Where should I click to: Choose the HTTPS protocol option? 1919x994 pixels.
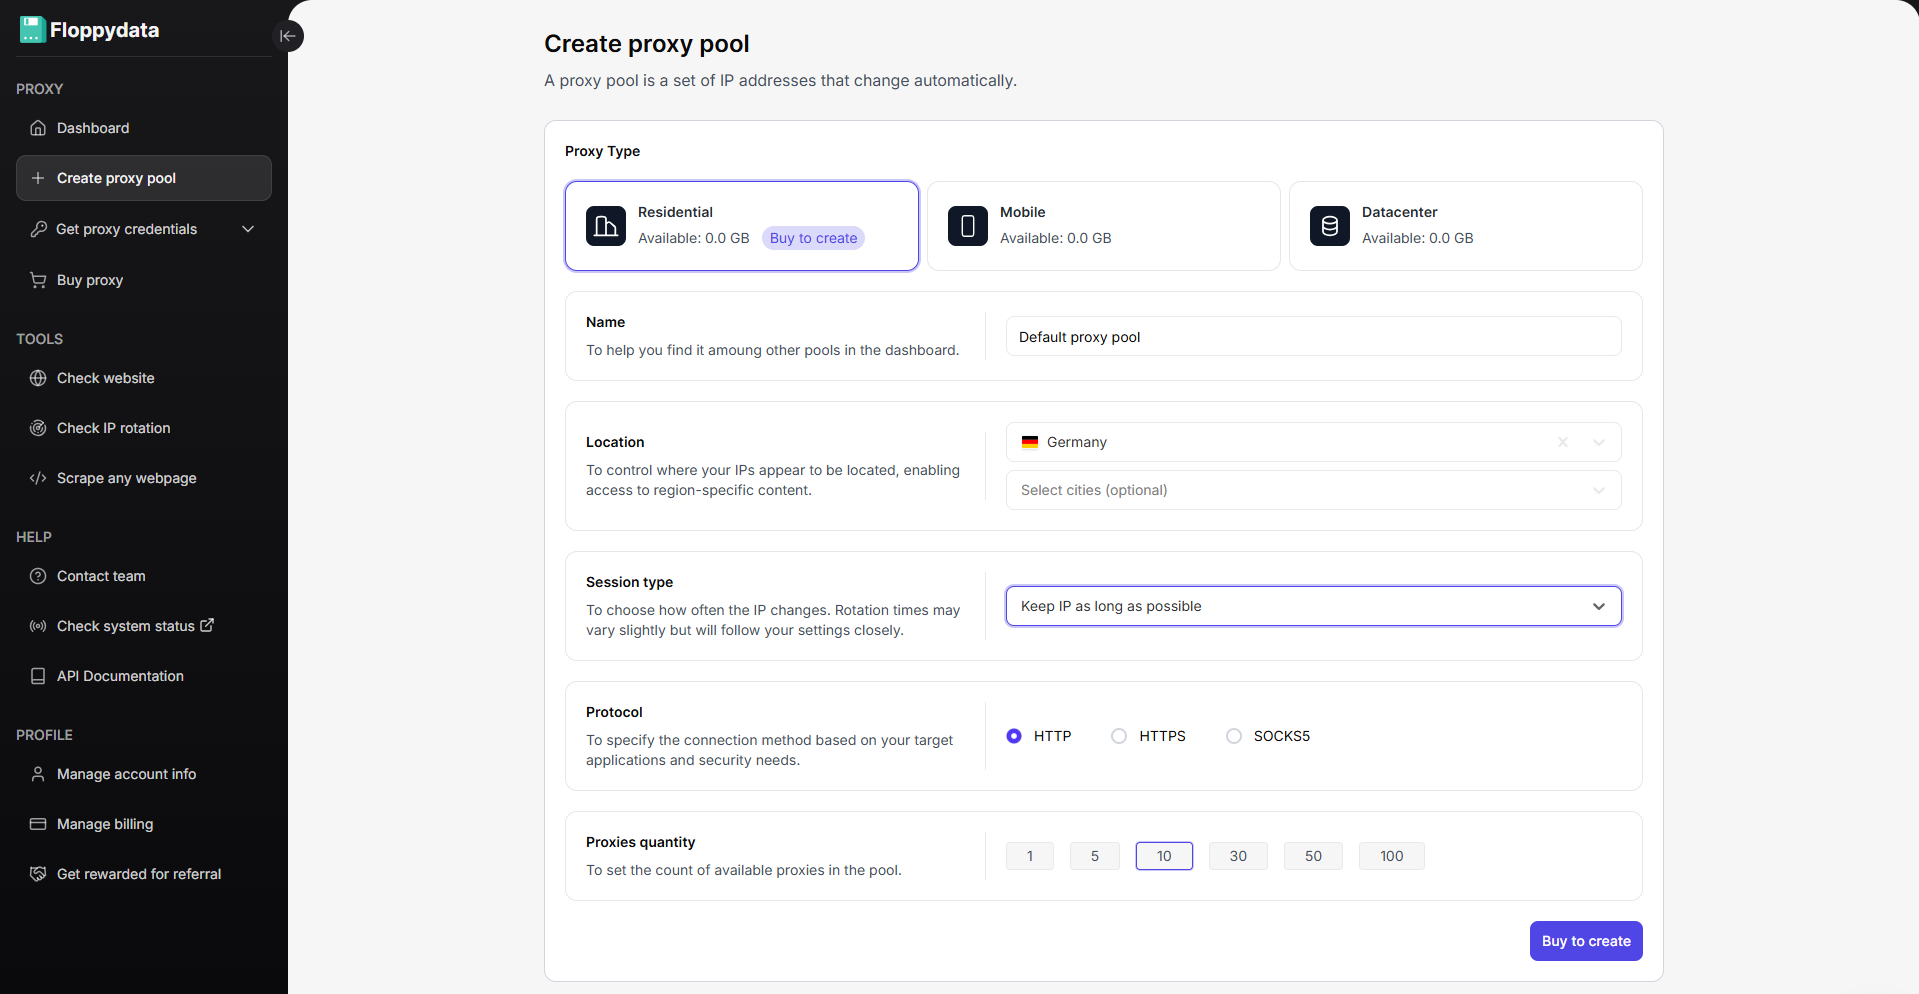[1119, 736]
